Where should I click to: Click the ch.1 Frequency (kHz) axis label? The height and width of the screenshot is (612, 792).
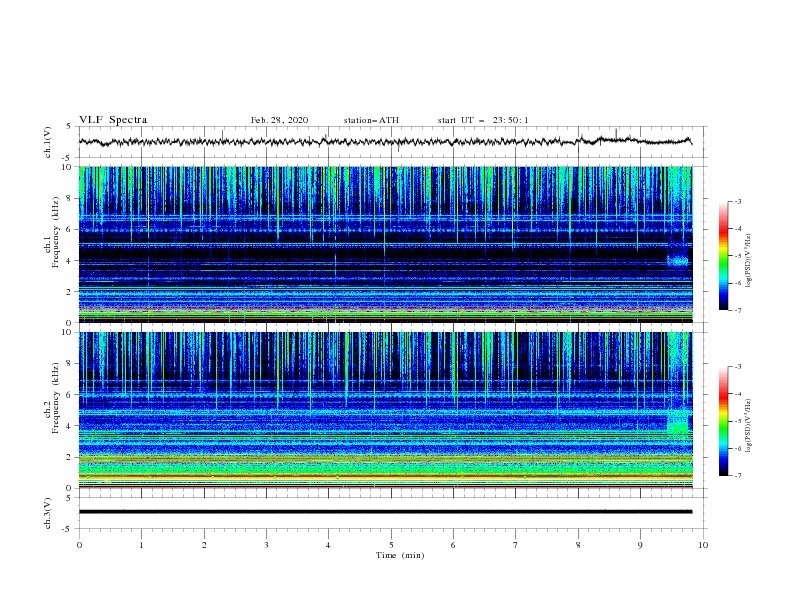click(51, 245)
